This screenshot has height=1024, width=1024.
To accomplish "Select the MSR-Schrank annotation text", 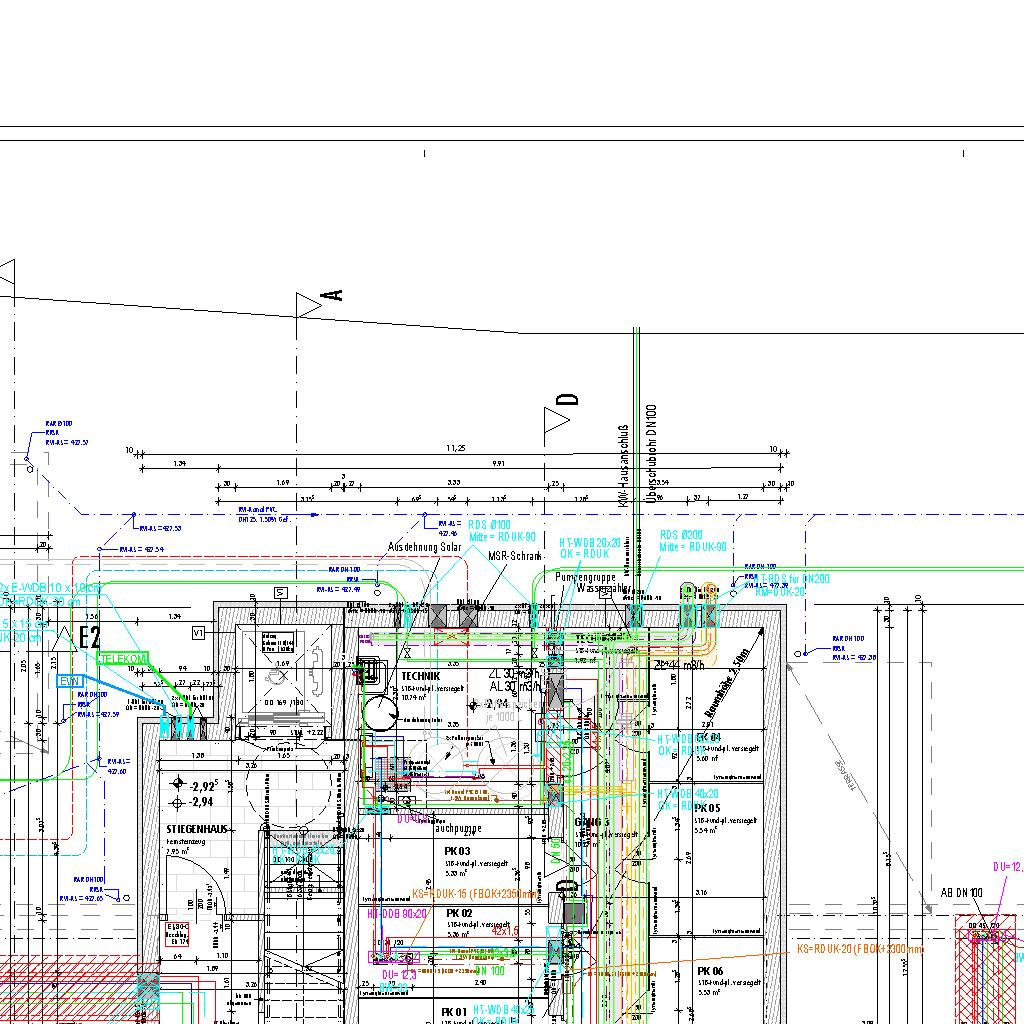I will 514,556.
